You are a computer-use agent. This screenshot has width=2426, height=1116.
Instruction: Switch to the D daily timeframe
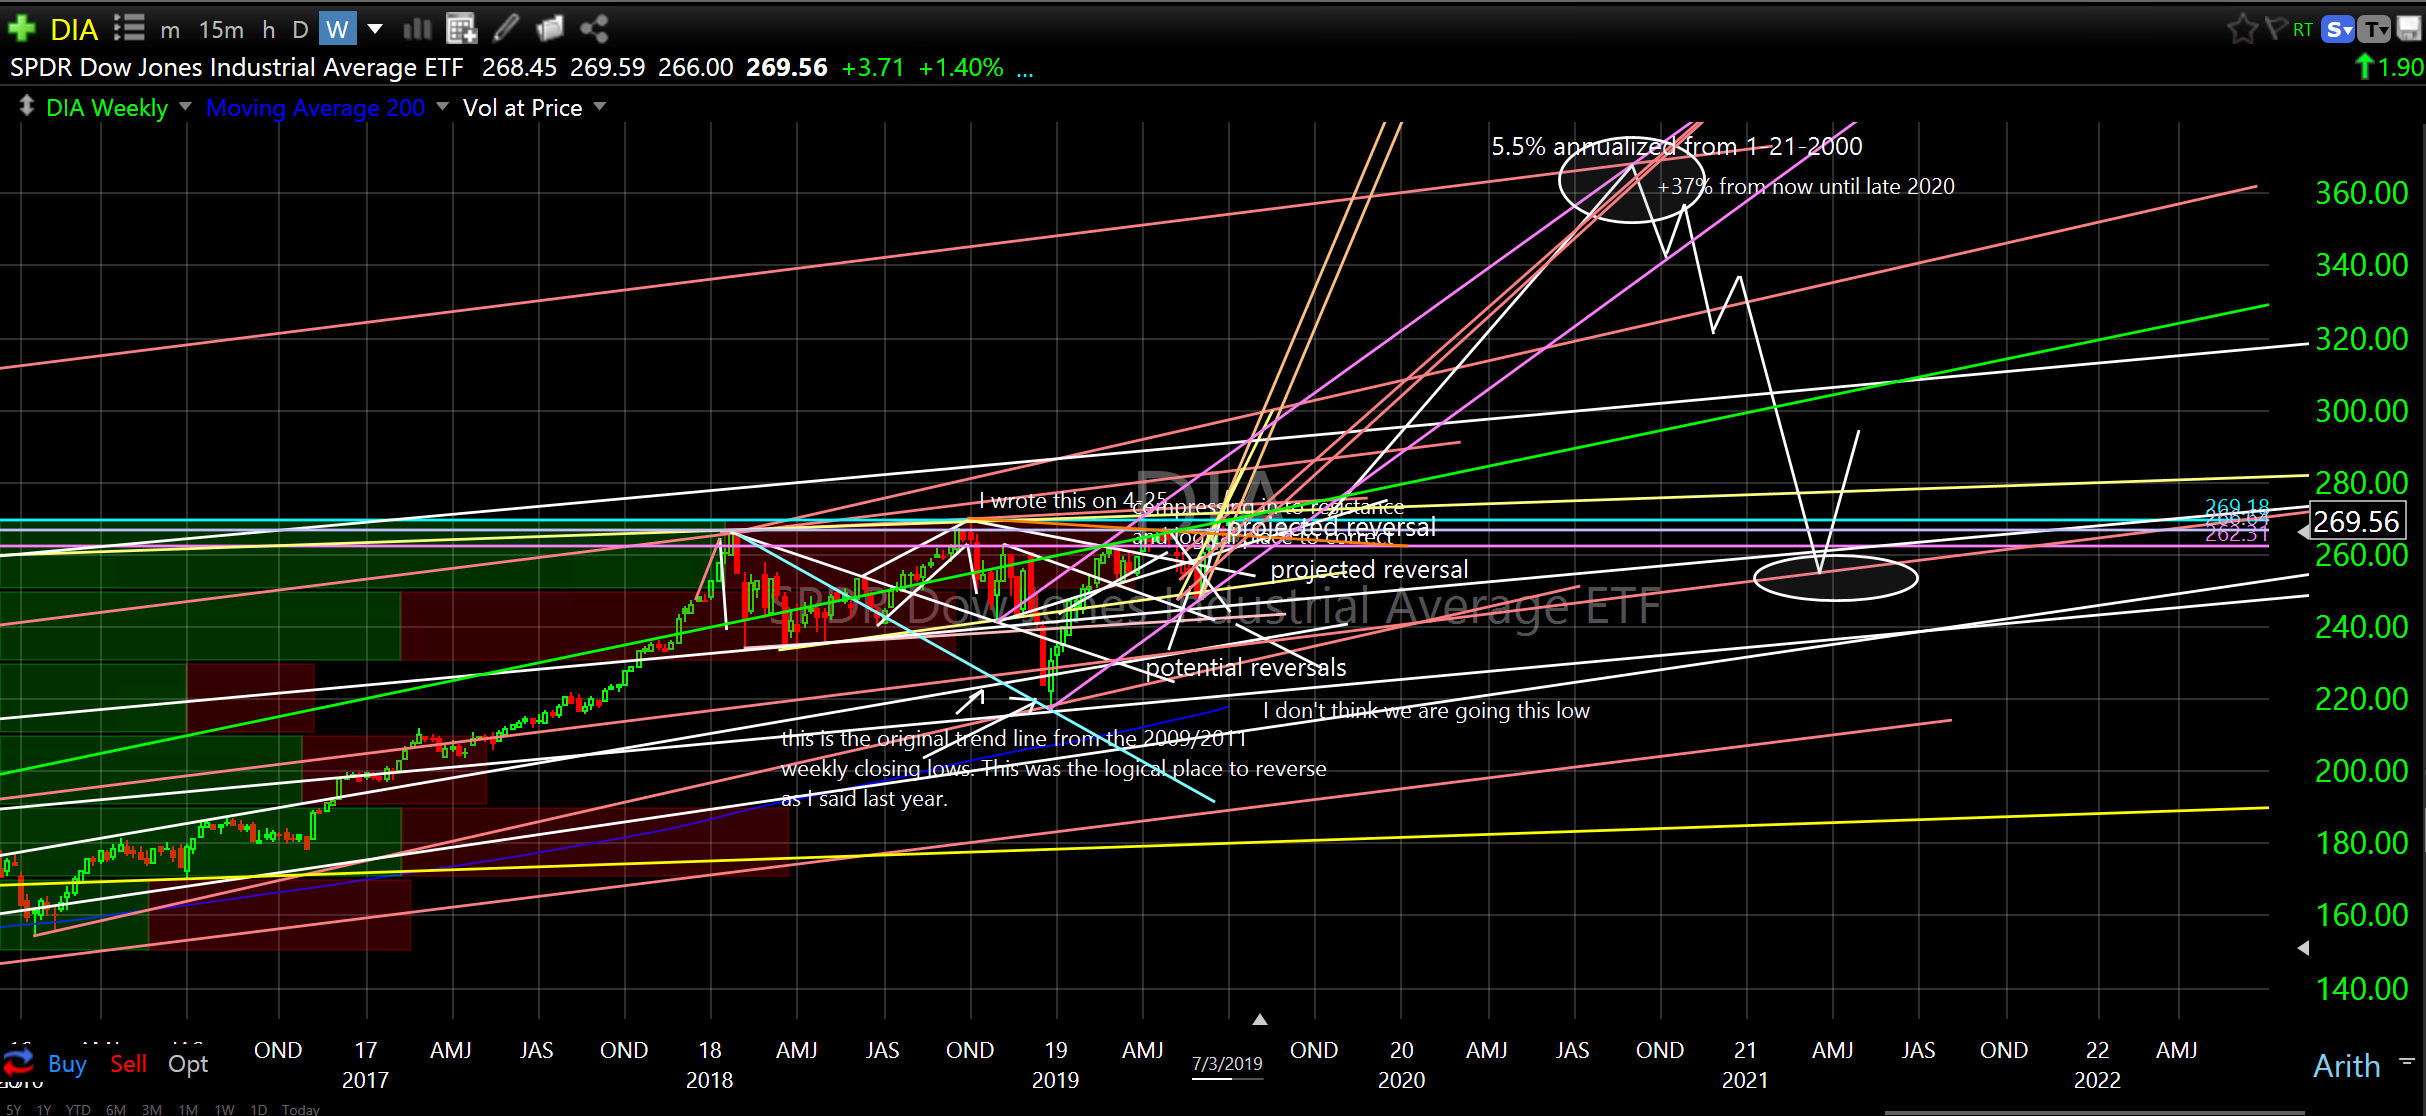point(299,29)
